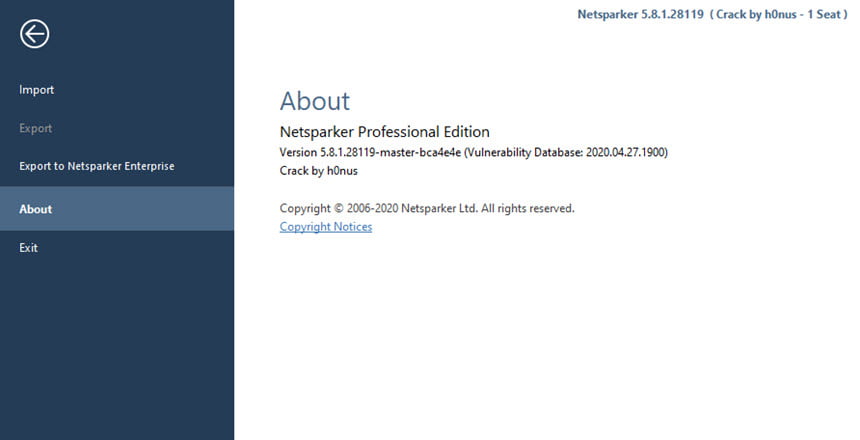Click the Netsparker 5.8.1.28119 title text
The image size is (860, 440).
640,15
